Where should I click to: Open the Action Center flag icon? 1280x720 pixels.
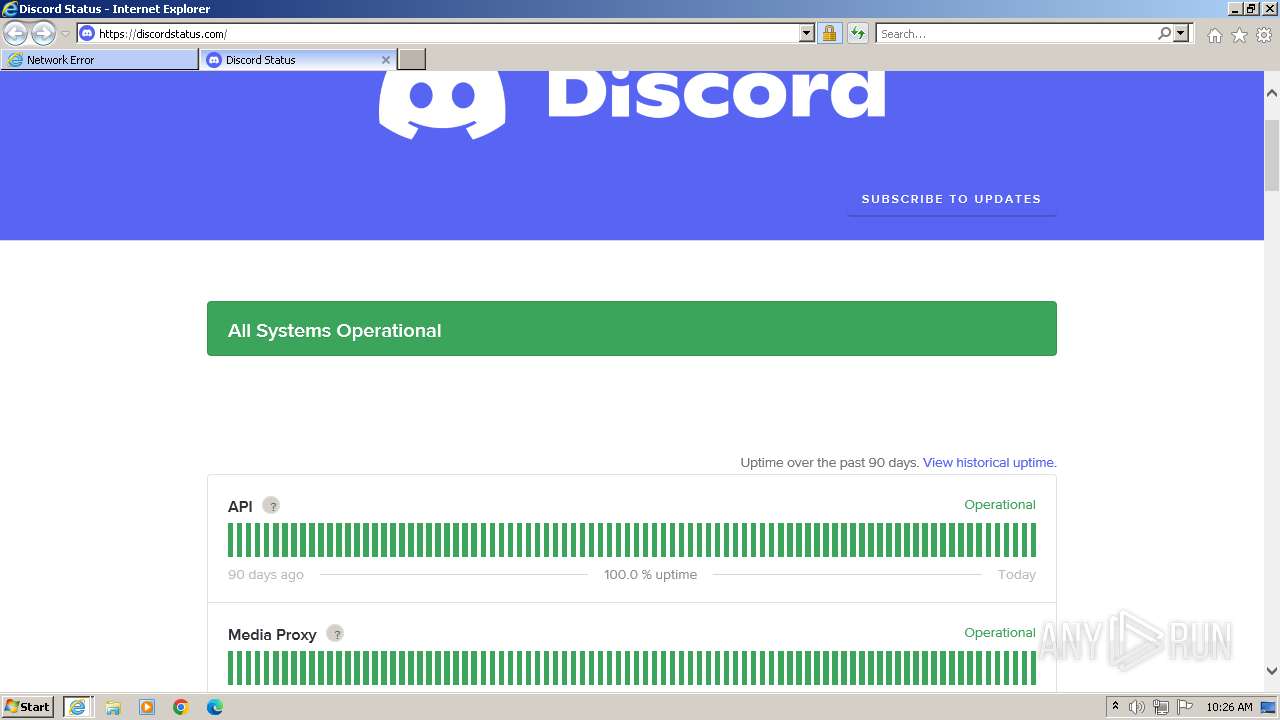pyautogui.click(x=1185, y=707)
